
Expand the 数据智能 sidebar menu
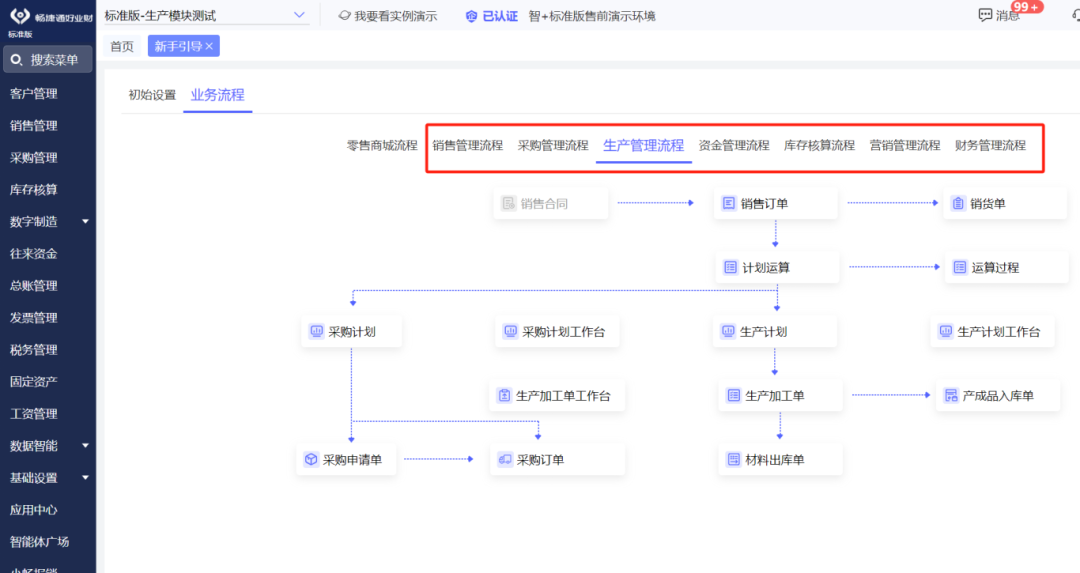[85, 446]
